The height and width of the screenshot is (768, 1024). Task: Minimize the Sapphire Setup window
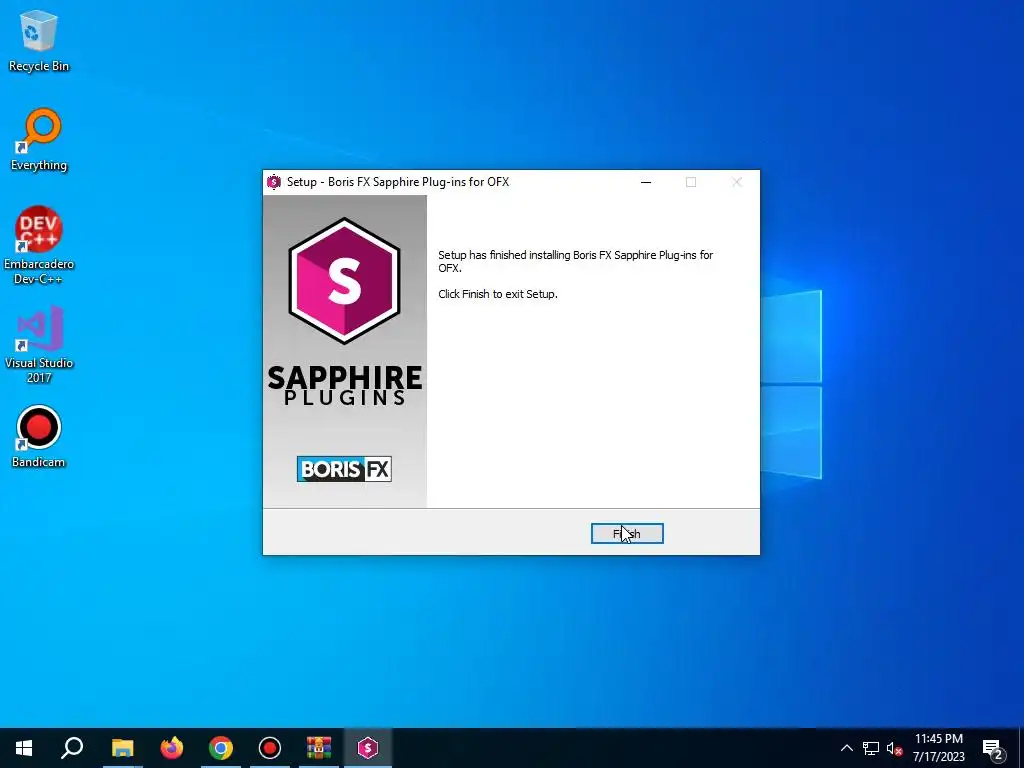coord(646,182)
